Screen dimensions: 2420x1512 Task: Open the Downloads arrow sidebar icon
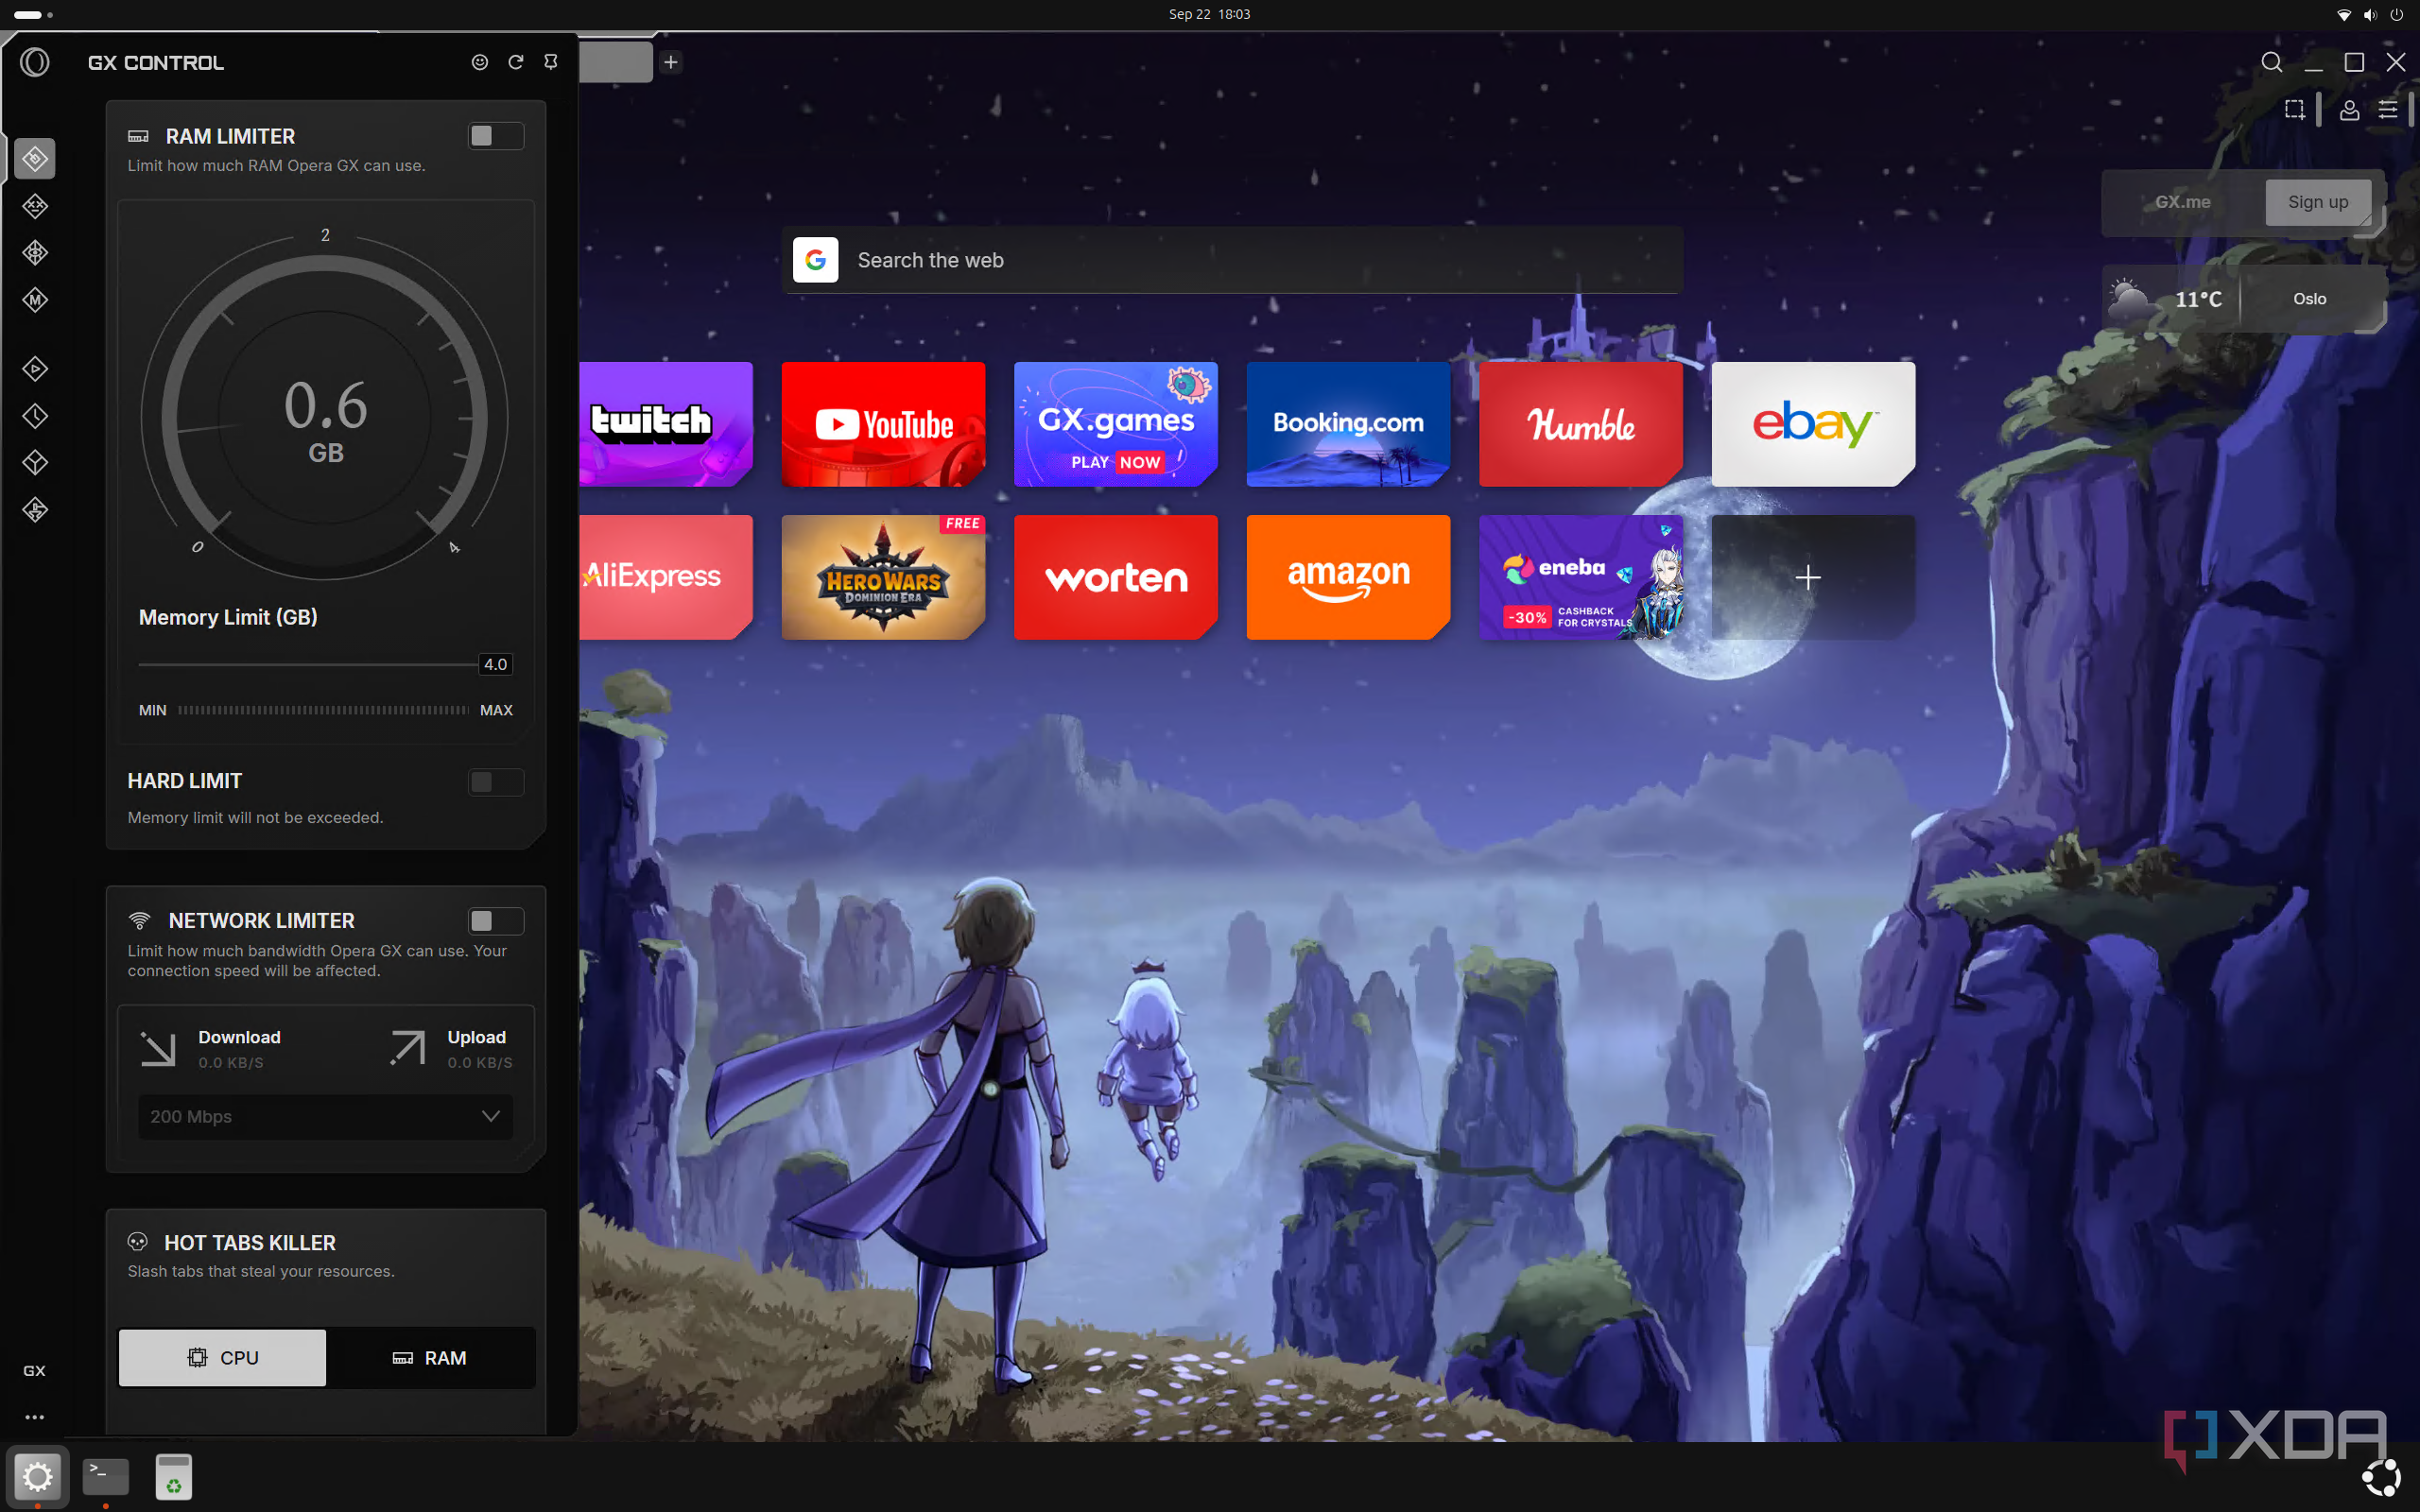click(35, 510)
